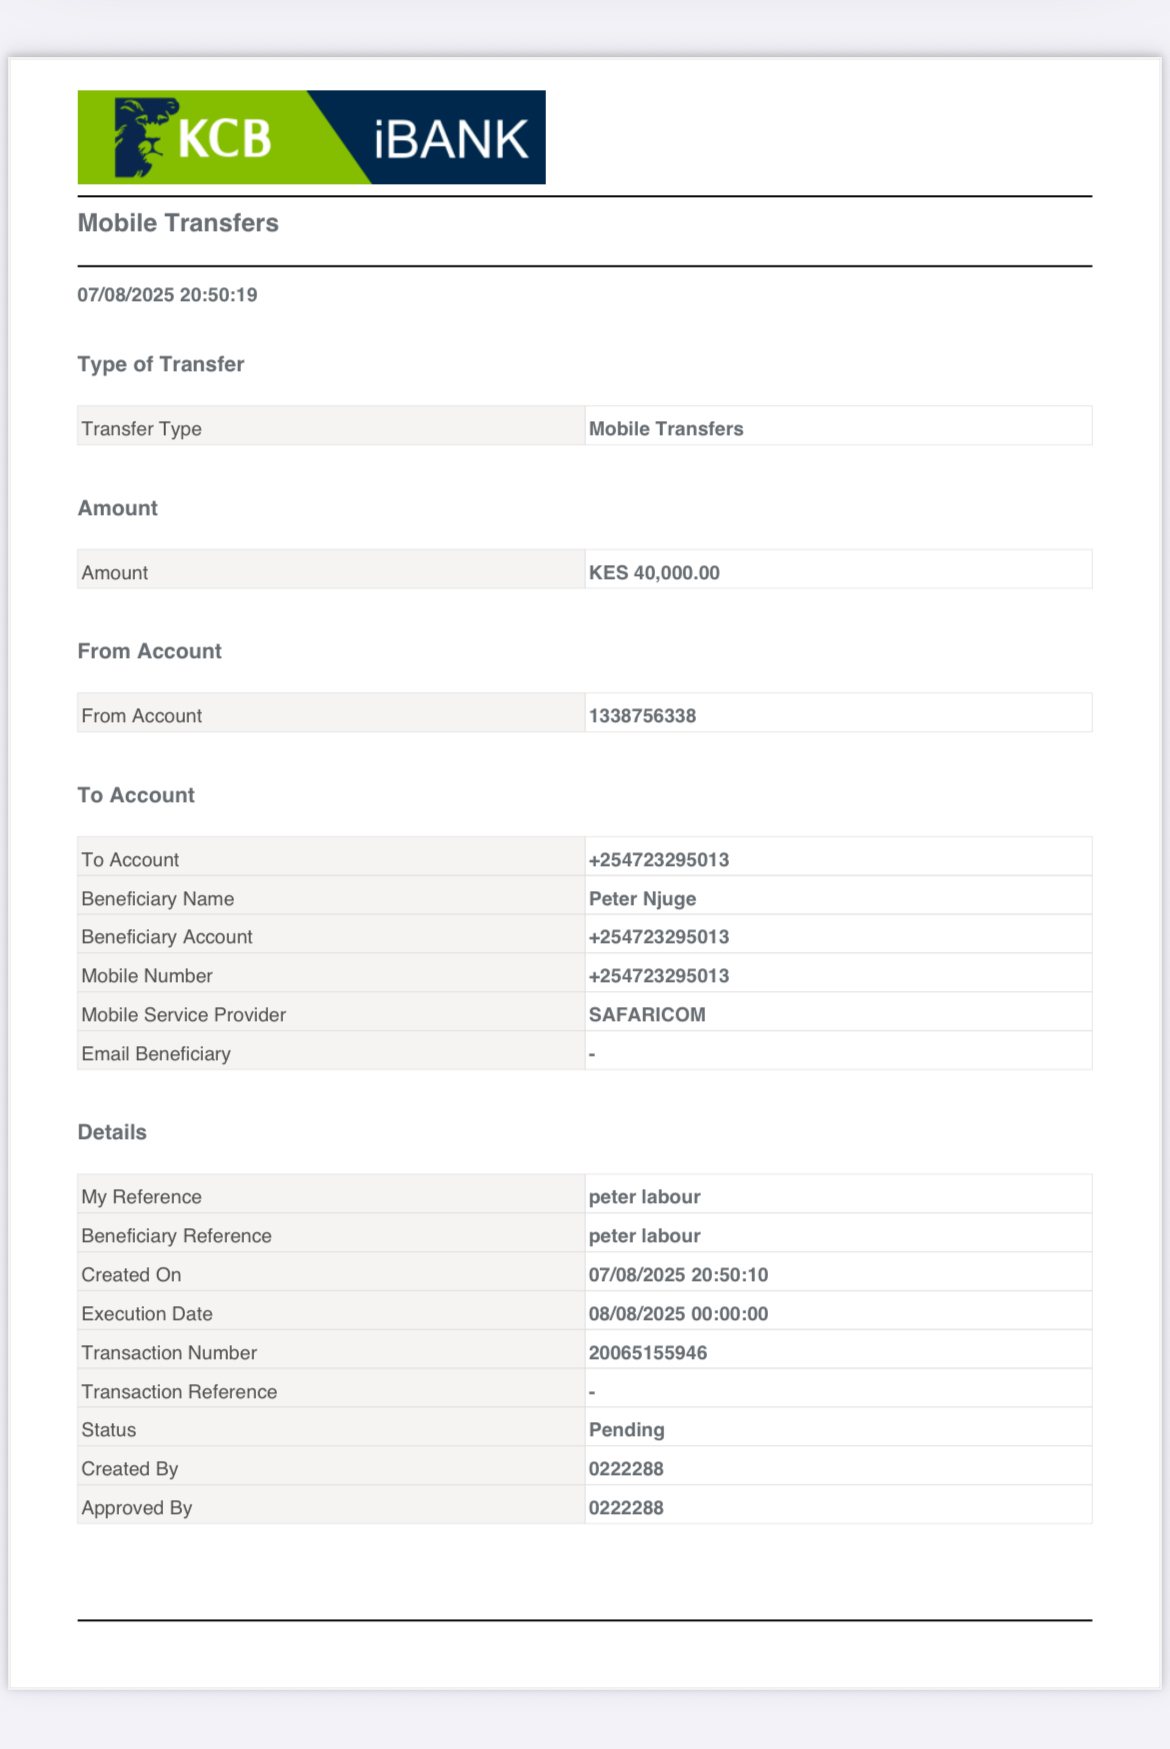Image resolution: width=1170 pixels, height=1749 pixels.
Task: Click the My Reference value peter labour
Action: 644,1197
